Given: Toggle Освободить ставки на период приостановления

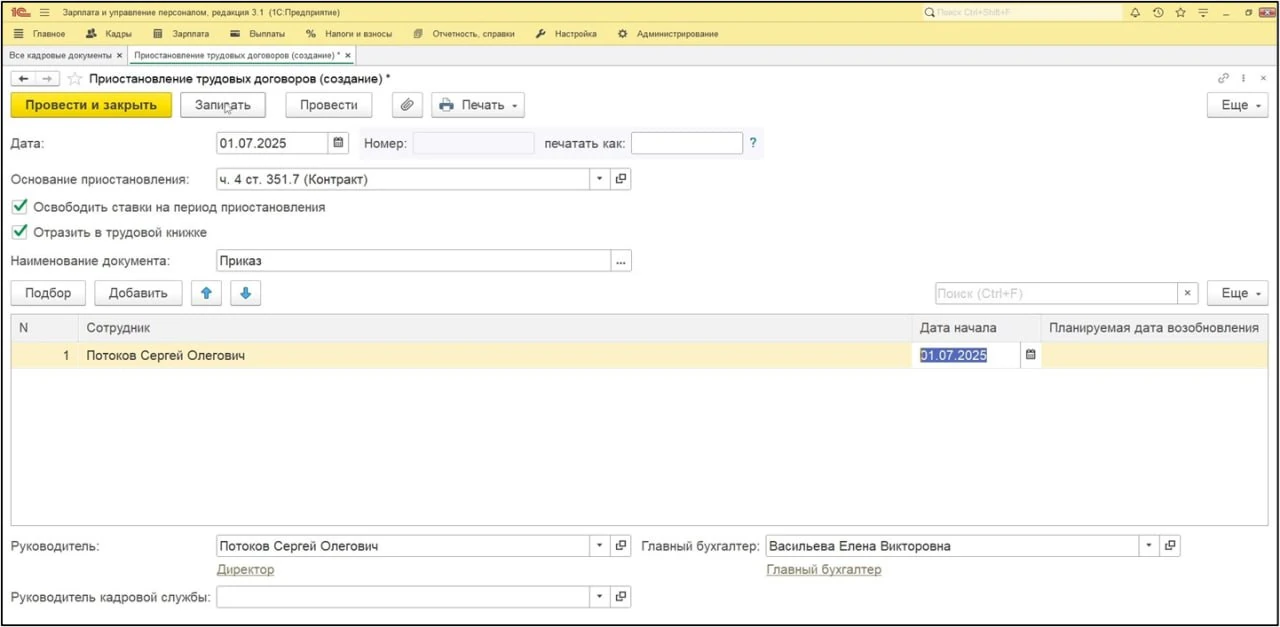Looking at the screenshot, I should click(19, 207).
